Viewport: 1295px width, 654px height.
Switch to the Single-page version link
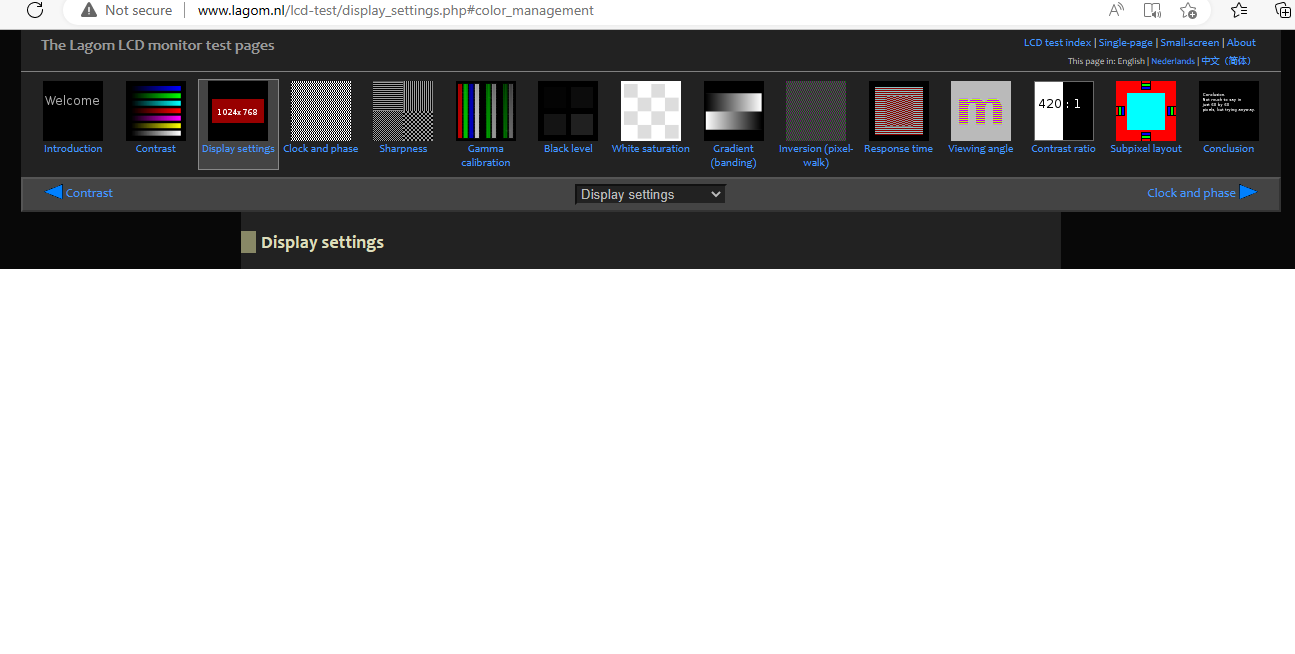tap(1125, 43)
